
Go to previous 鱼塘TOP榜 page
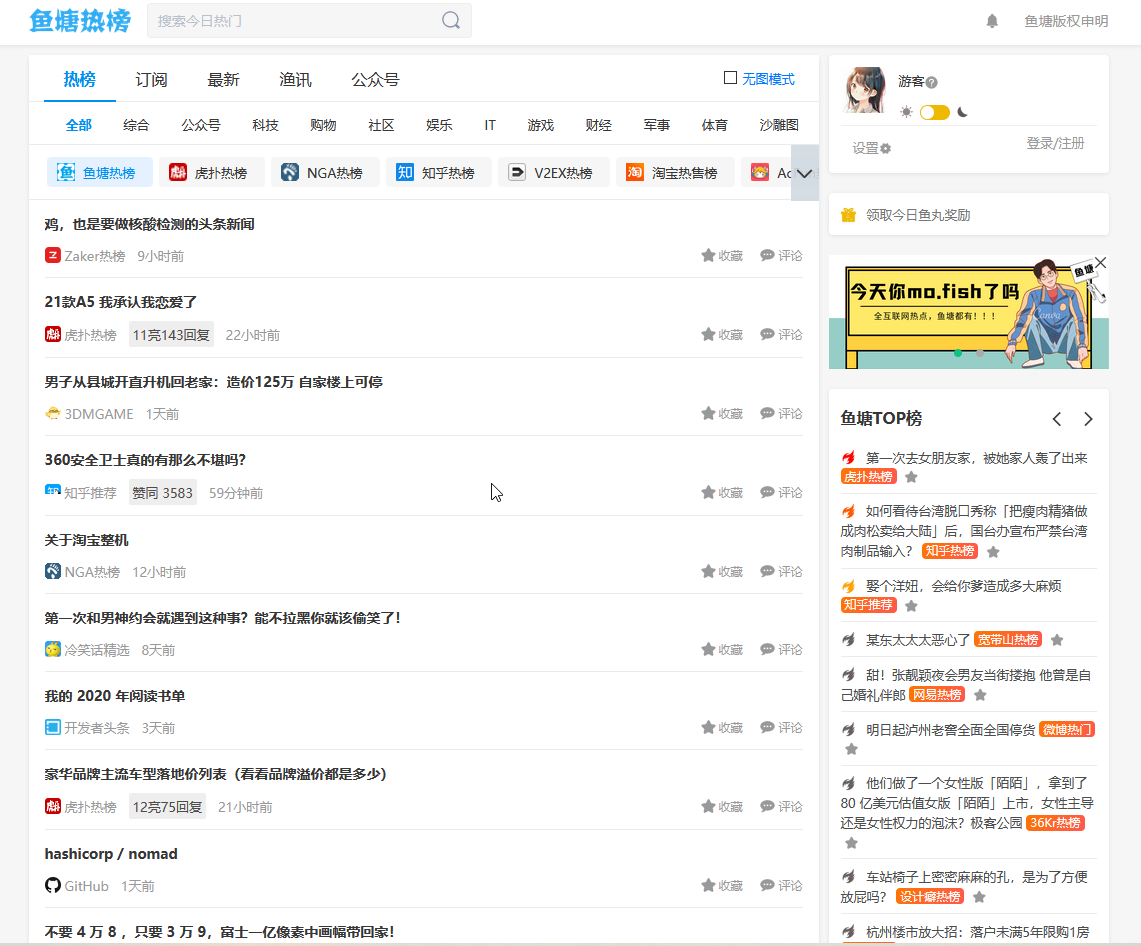(x=1057, y=419)
